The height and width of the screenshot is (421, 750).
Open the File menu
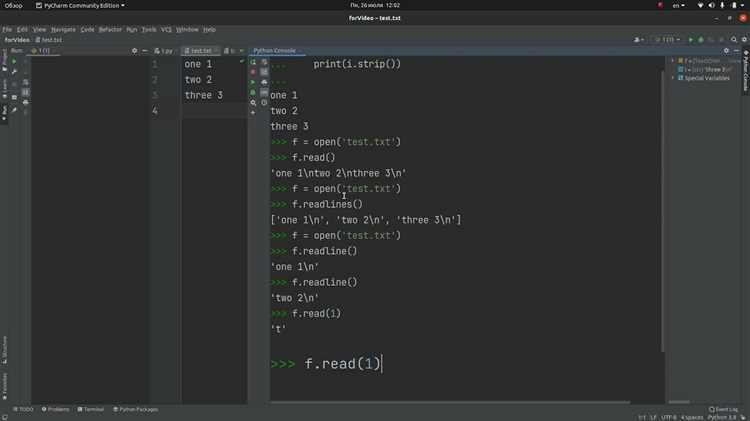[x=7, y=29]
